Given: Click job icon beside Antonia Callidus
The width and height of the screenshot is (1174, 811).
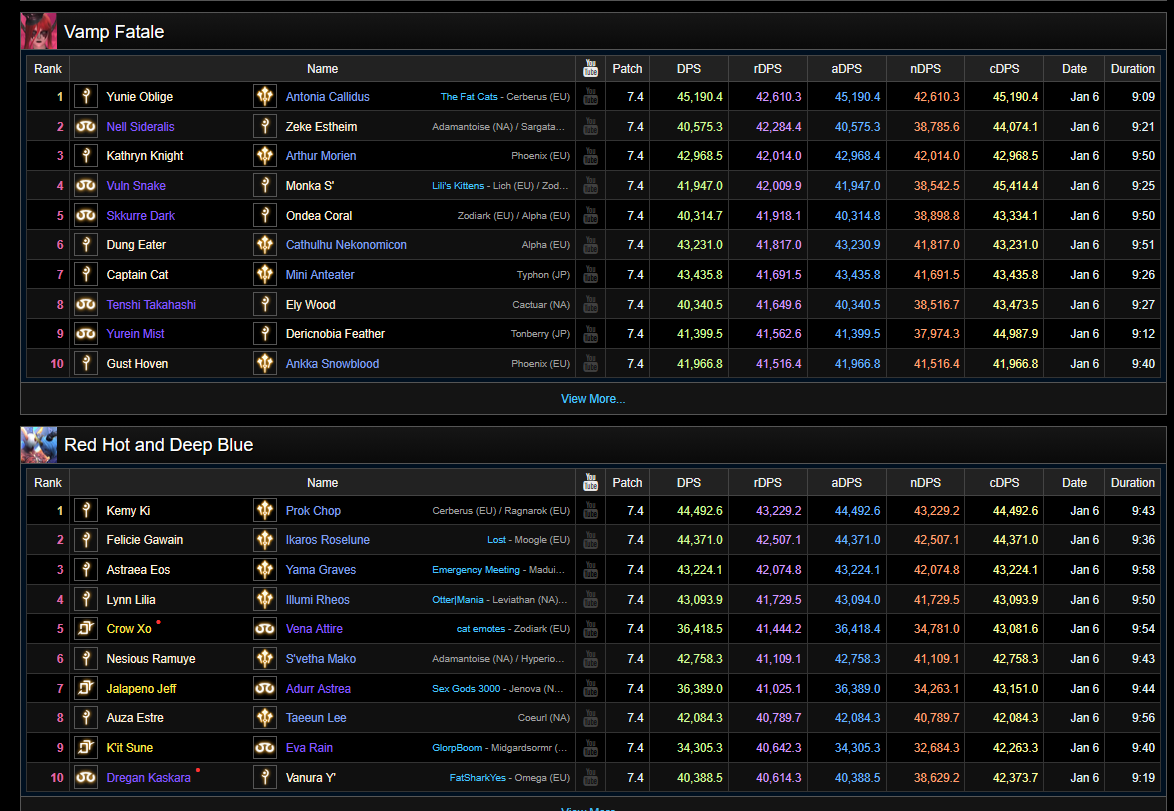Looking at the screenshot, I should (265, 97).
